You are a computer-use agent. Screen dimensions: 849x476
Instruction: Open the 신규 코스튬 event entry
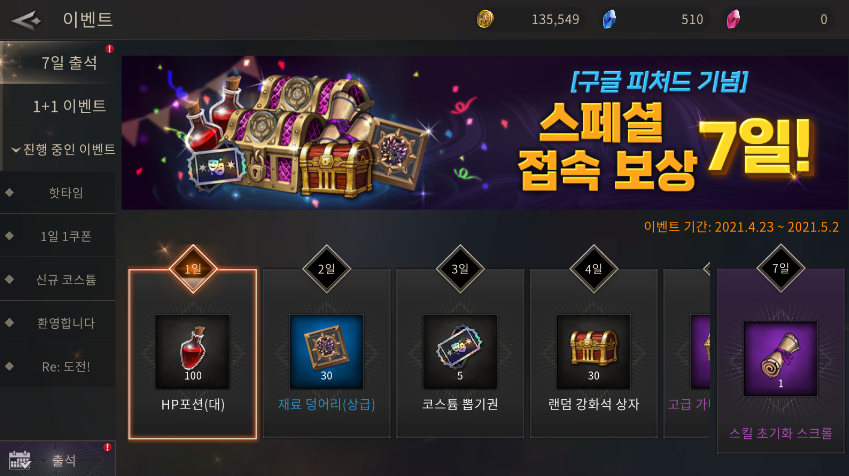pos(58,279)
